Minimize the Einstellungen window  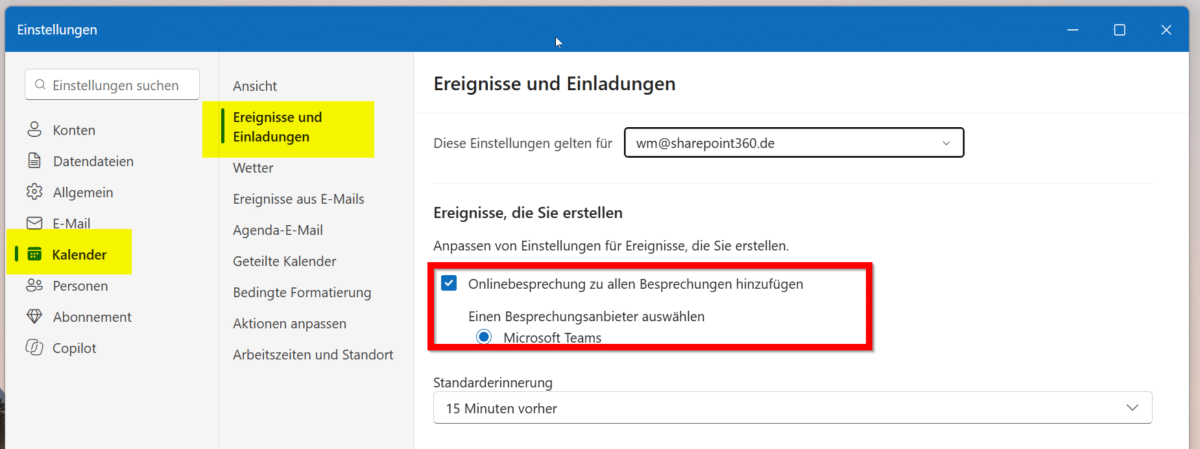(x=1073, y=30)
